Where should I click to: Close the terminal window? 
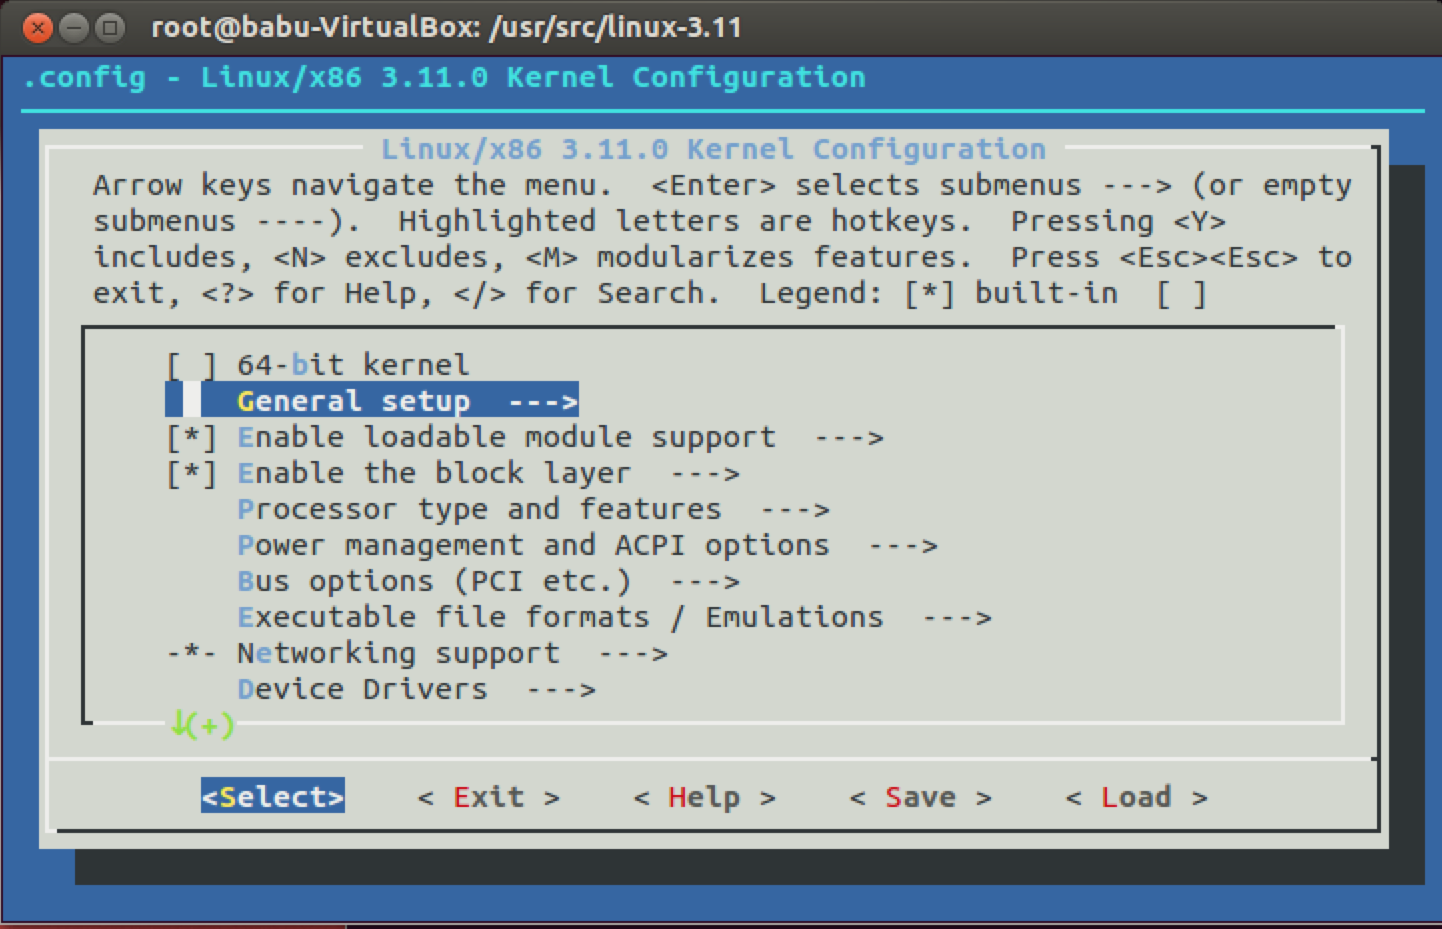point(37,27)
